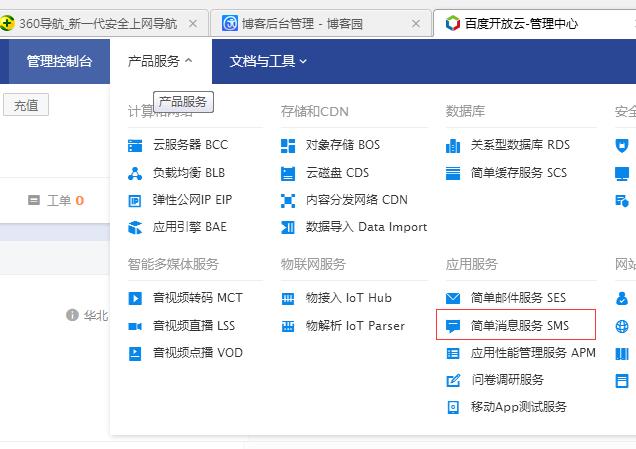Close the 360导航 browser tab
Image resolution: width=636 pixels, height=449 pixels.
(193, 24)
